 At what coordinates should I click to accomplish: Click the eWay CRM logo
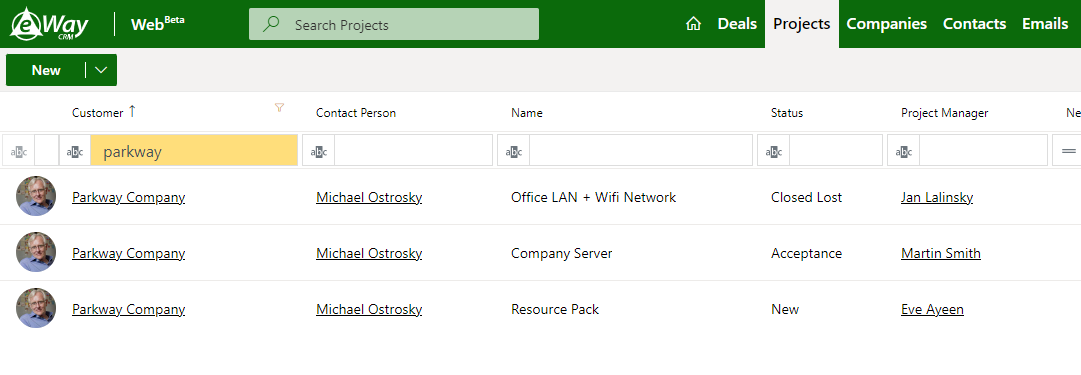click(x=49, y=24)
